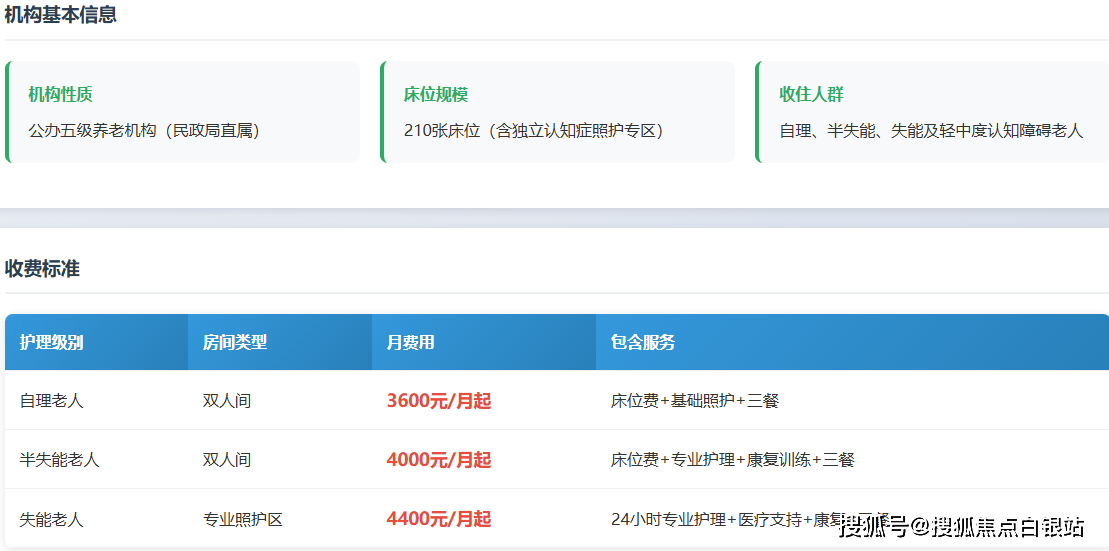The image size is (1109, 551).
Task: Click the 机构基本信息 section heading
Action: (61, 15)
